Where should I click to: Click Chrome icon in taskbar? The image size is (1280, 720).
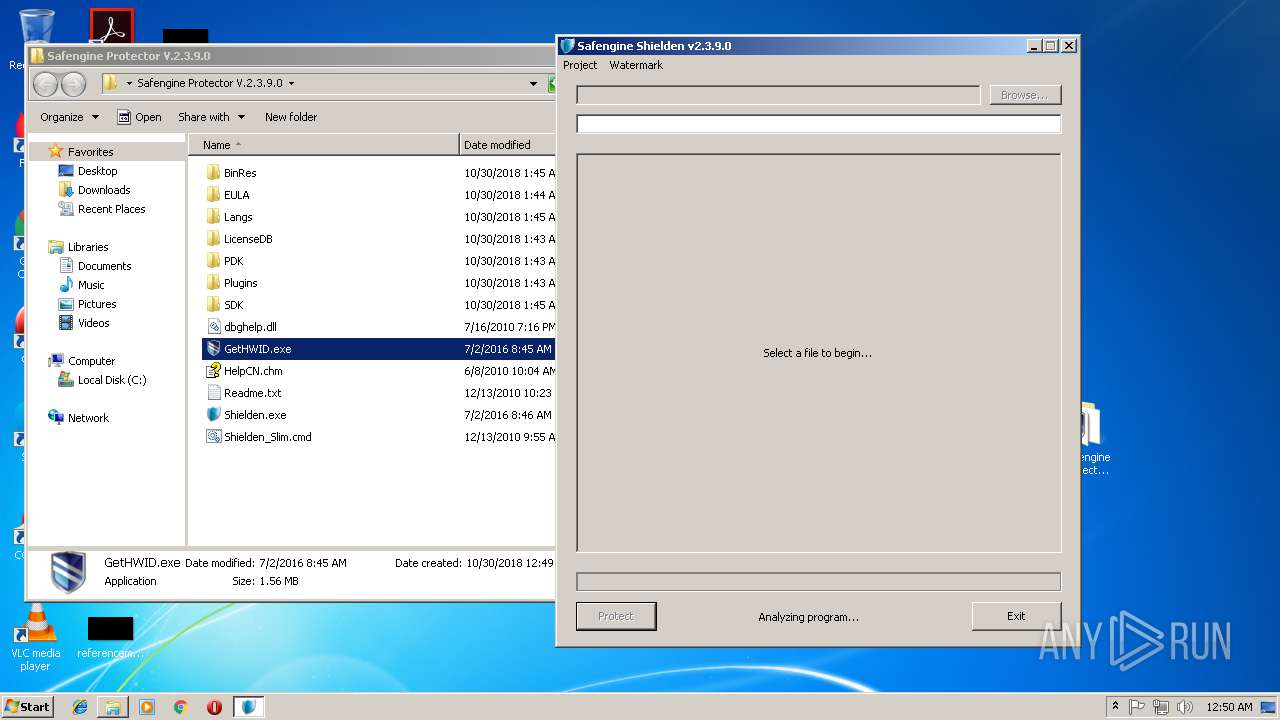pyautogui.click(x=180, y=707)
